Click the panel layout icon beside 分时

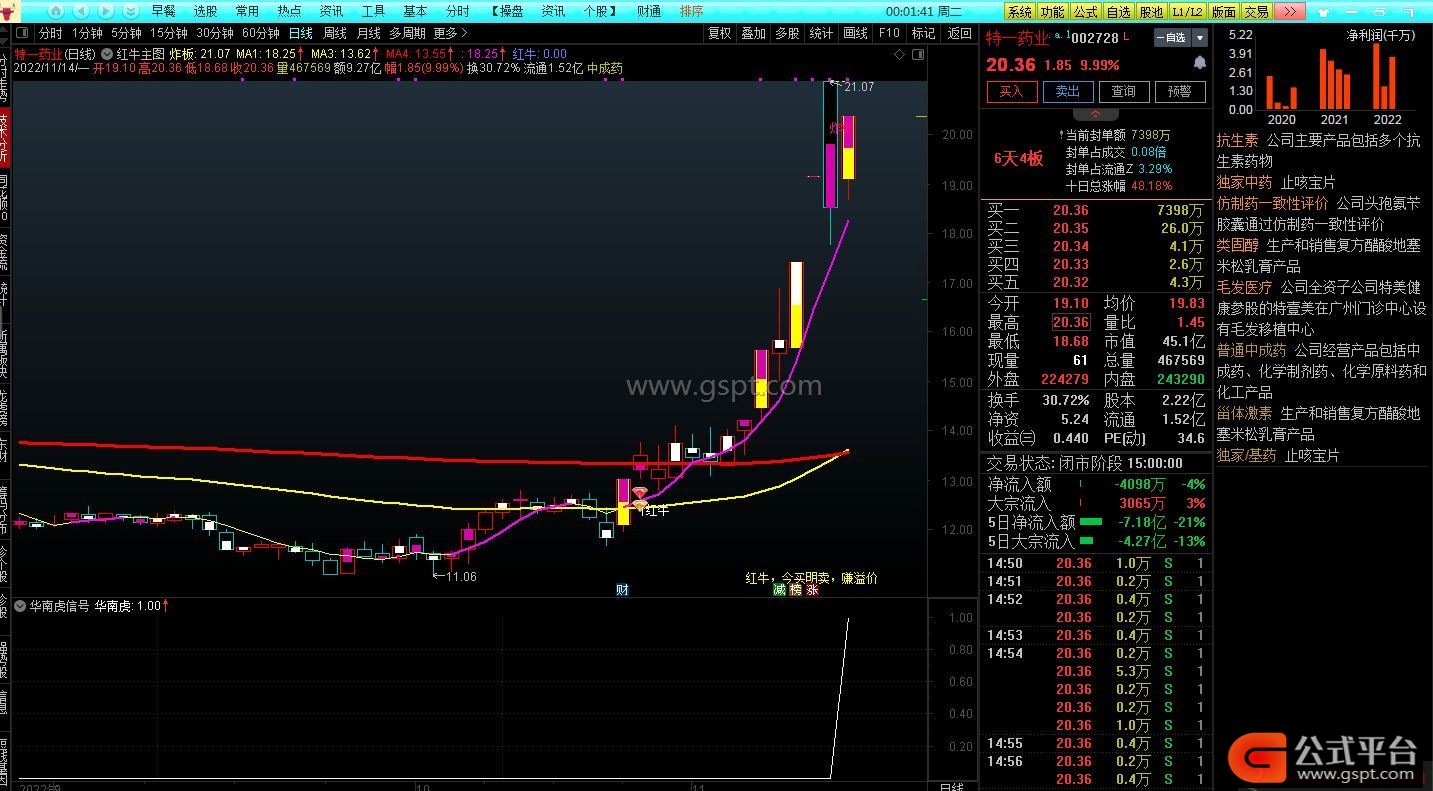[22, 33]
